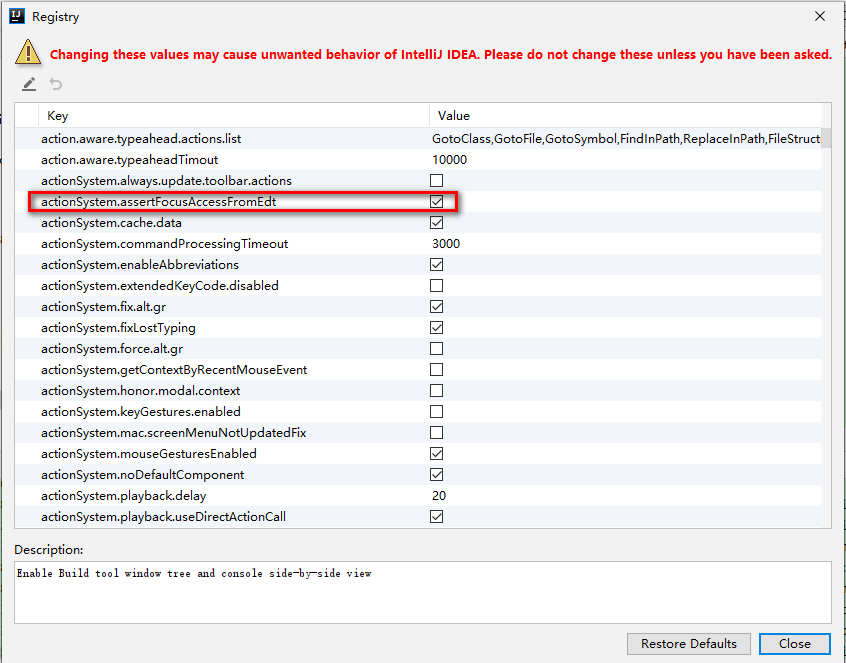Click the value 3000
Viewport: 846px width, 663px height.
(x=446, y=244)
